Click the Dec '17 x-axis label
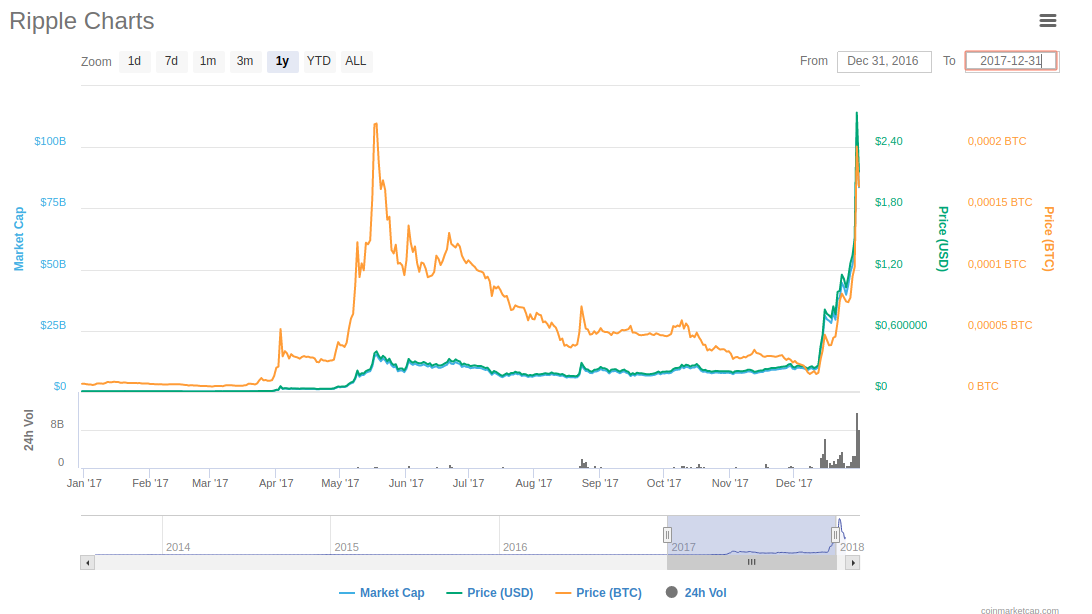 794,483
